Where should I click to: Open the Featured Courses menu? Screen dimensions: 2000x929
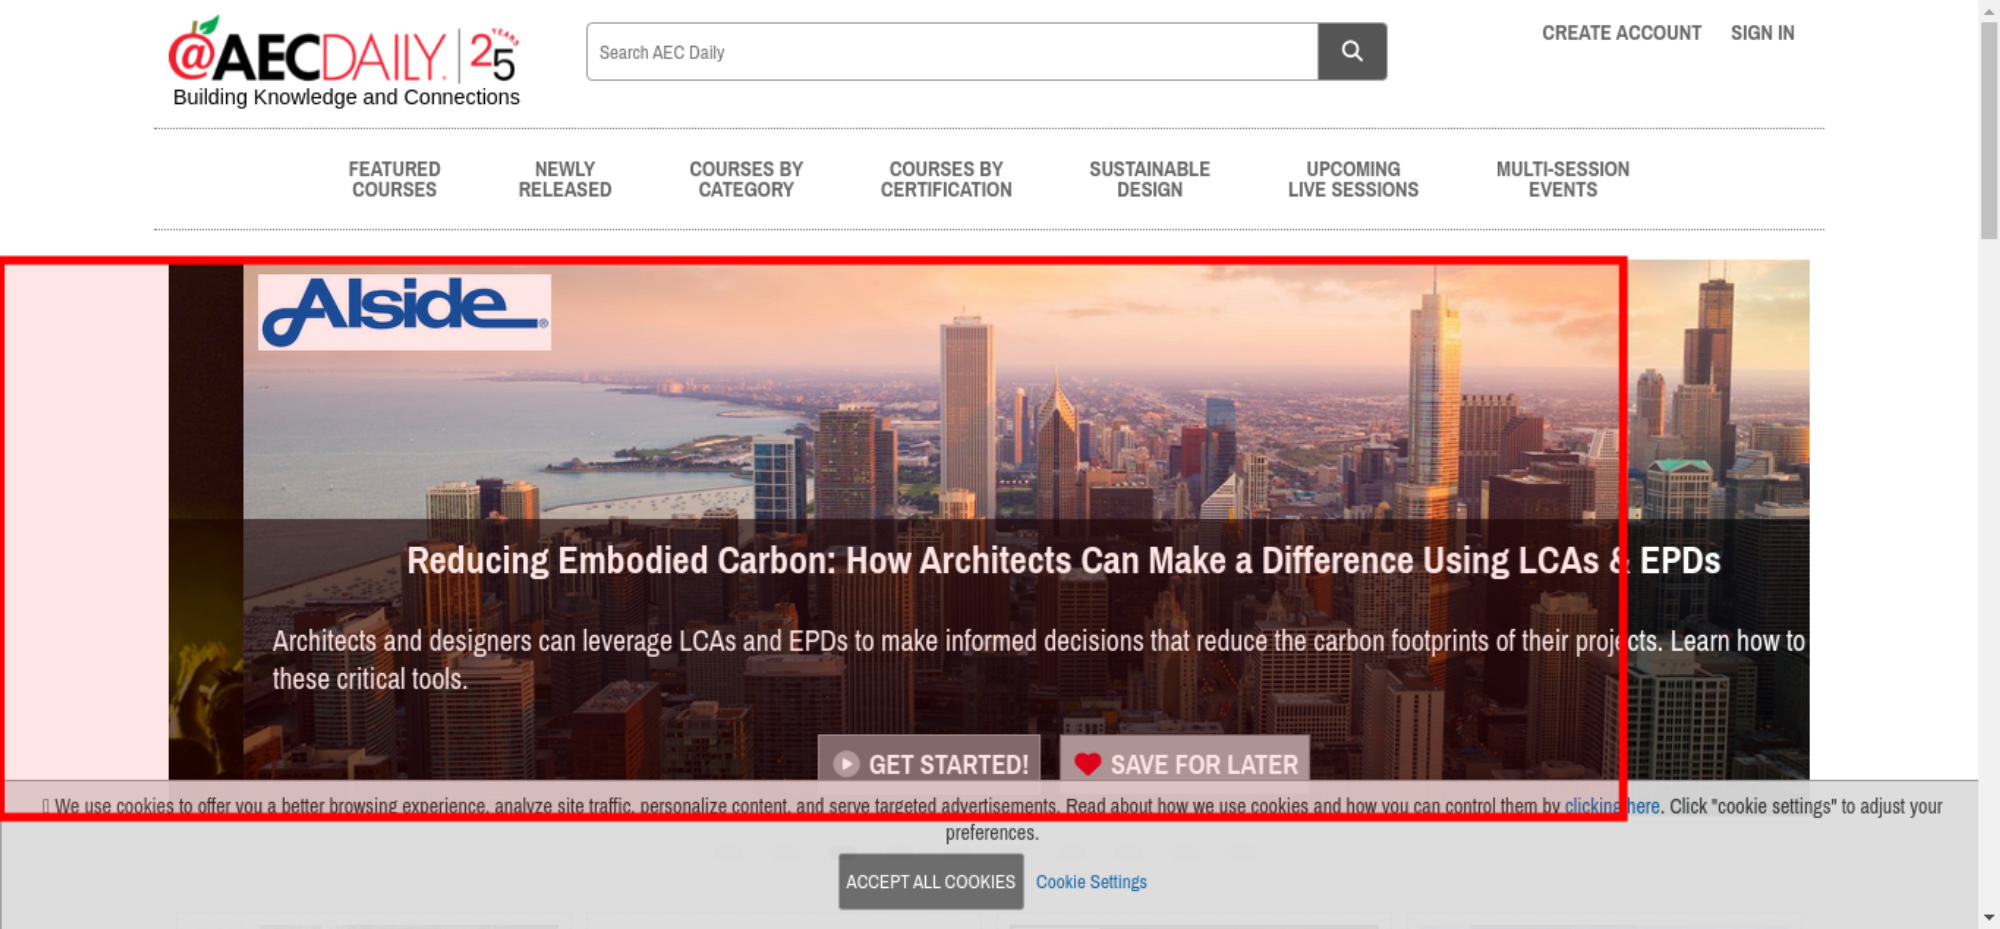(x=394, y=180)
